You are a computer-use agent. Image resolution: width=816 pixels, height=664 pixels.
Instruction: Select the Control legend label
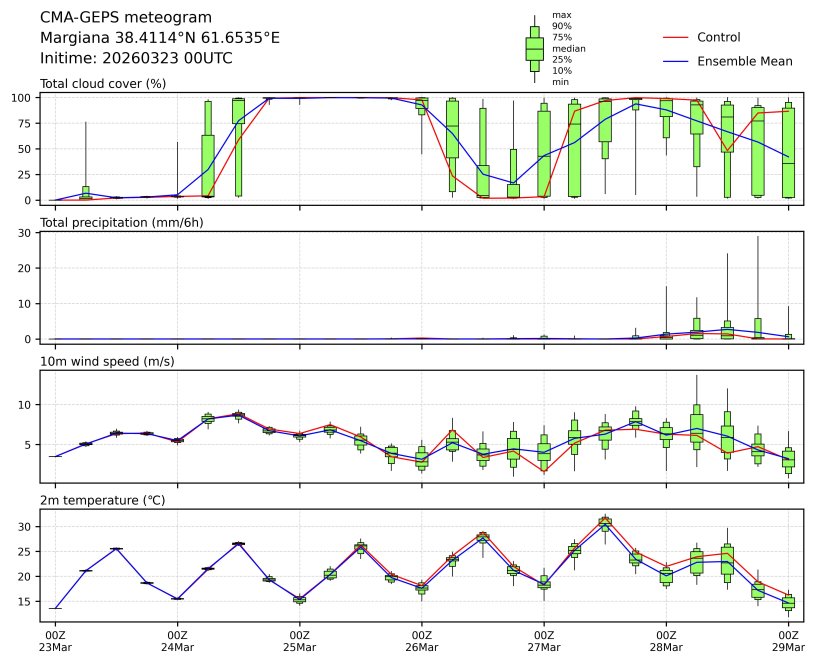(718, 38)
